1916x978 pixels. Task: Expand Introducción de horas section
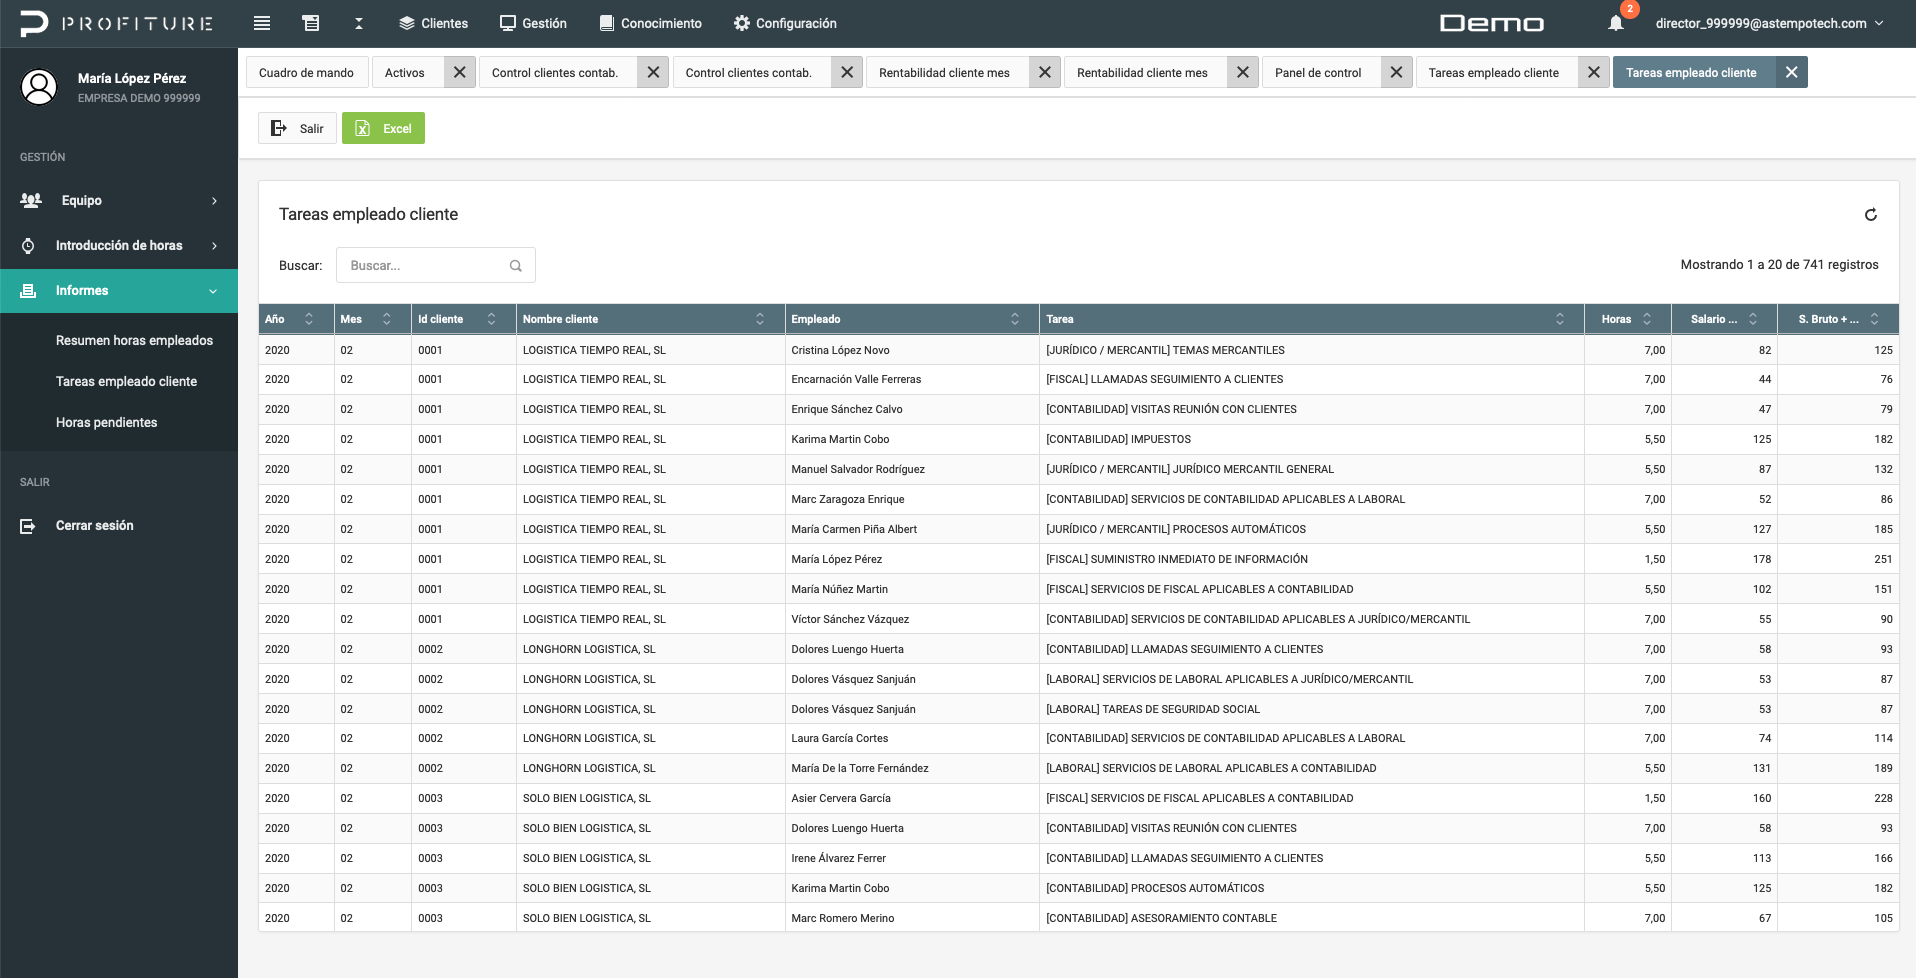click(x=119, y=245)
